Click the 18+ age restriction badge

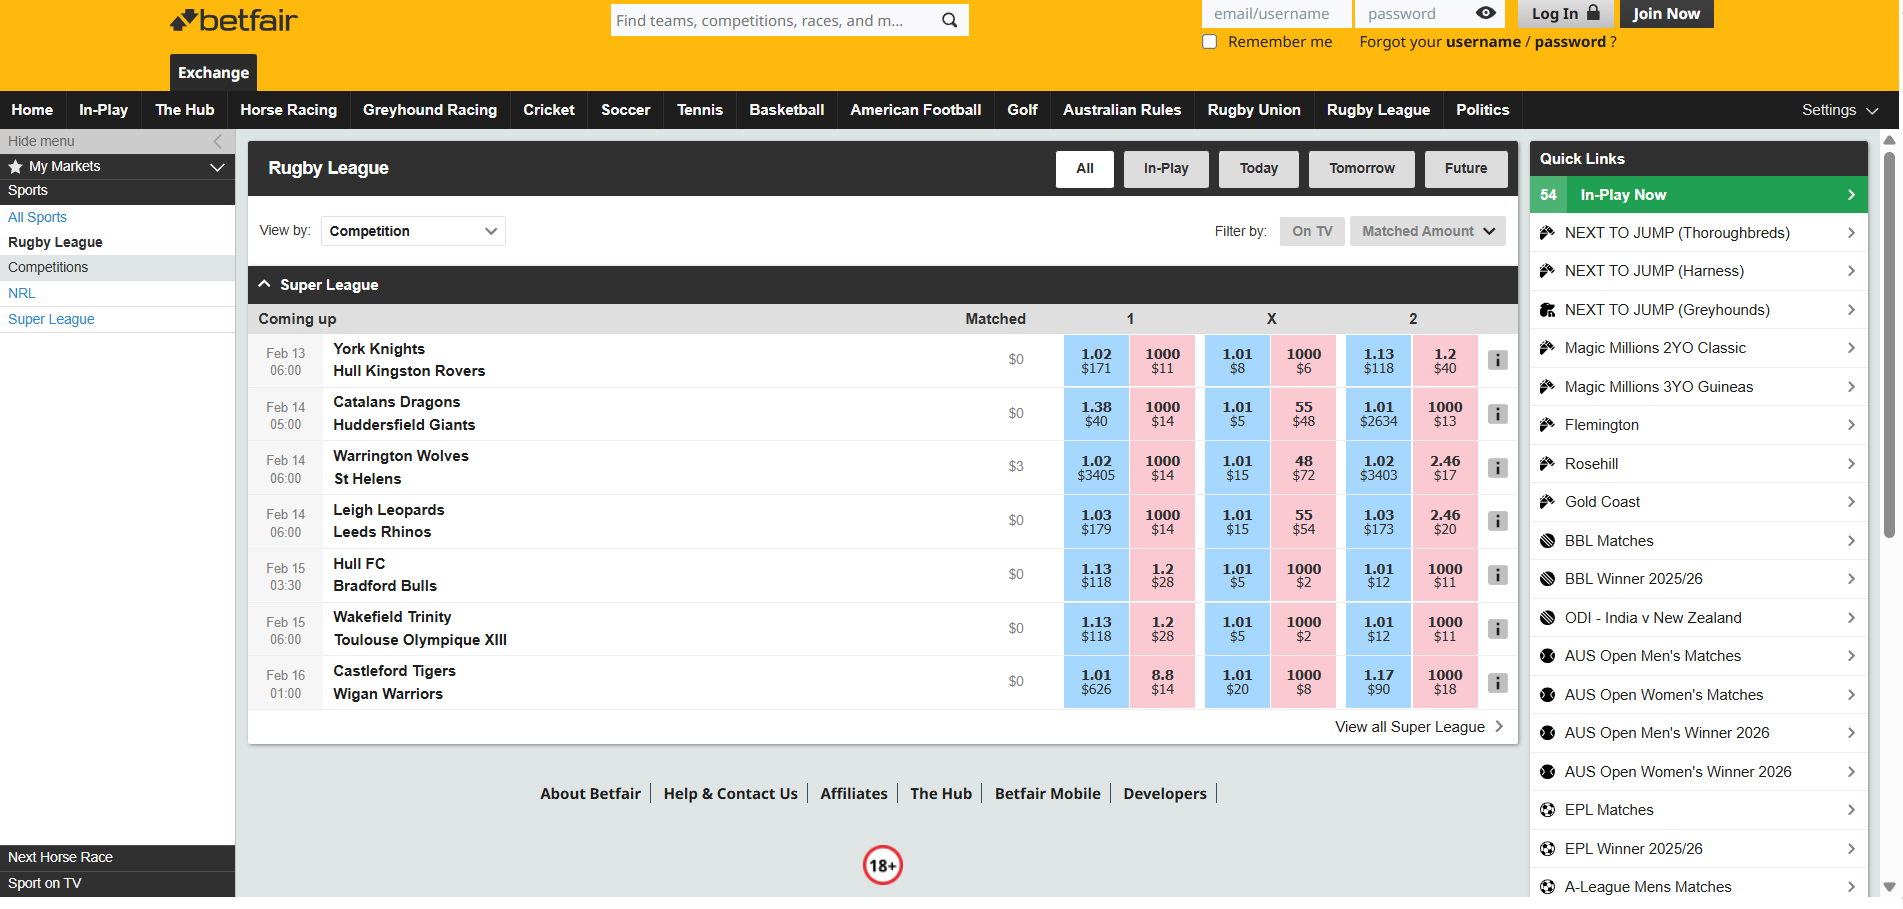(x=883, y=866)
